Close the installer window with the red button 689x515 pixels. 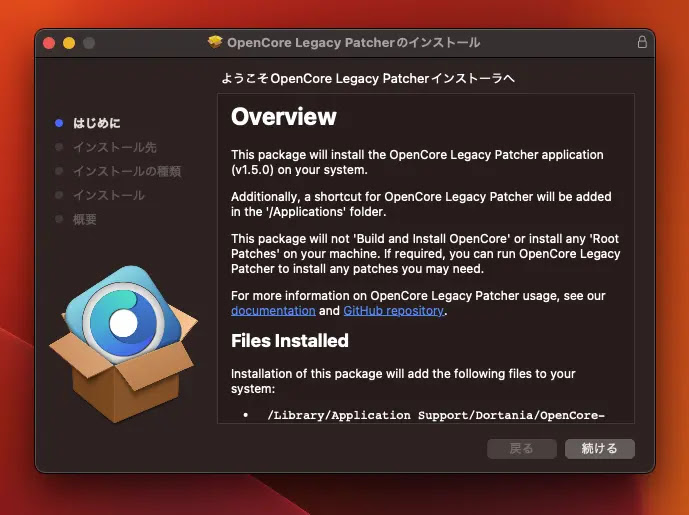[x=49, y=43]
